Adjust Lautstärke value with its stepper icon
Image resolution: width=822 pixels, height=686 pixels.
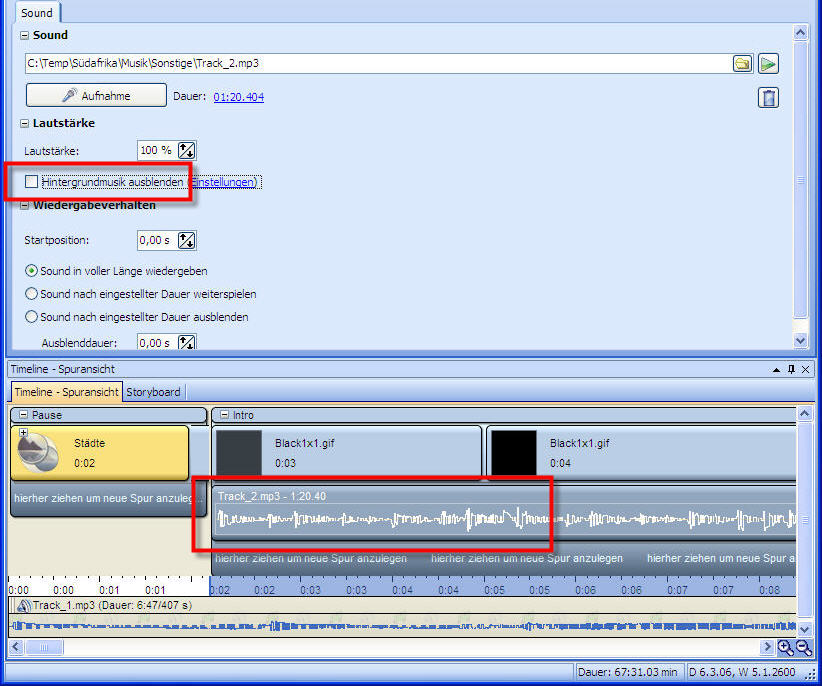click(x=186, y=150)
